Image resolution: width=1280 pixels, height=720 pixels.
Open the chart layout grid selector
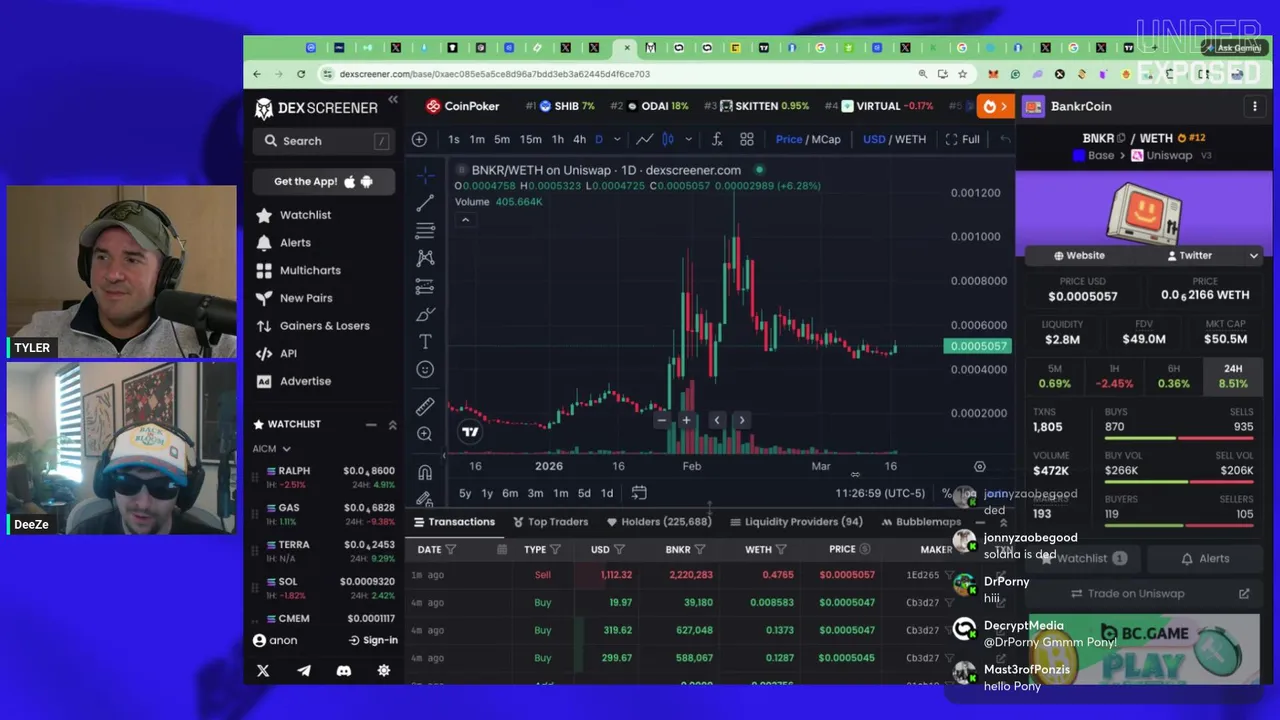tap(747, 139)
